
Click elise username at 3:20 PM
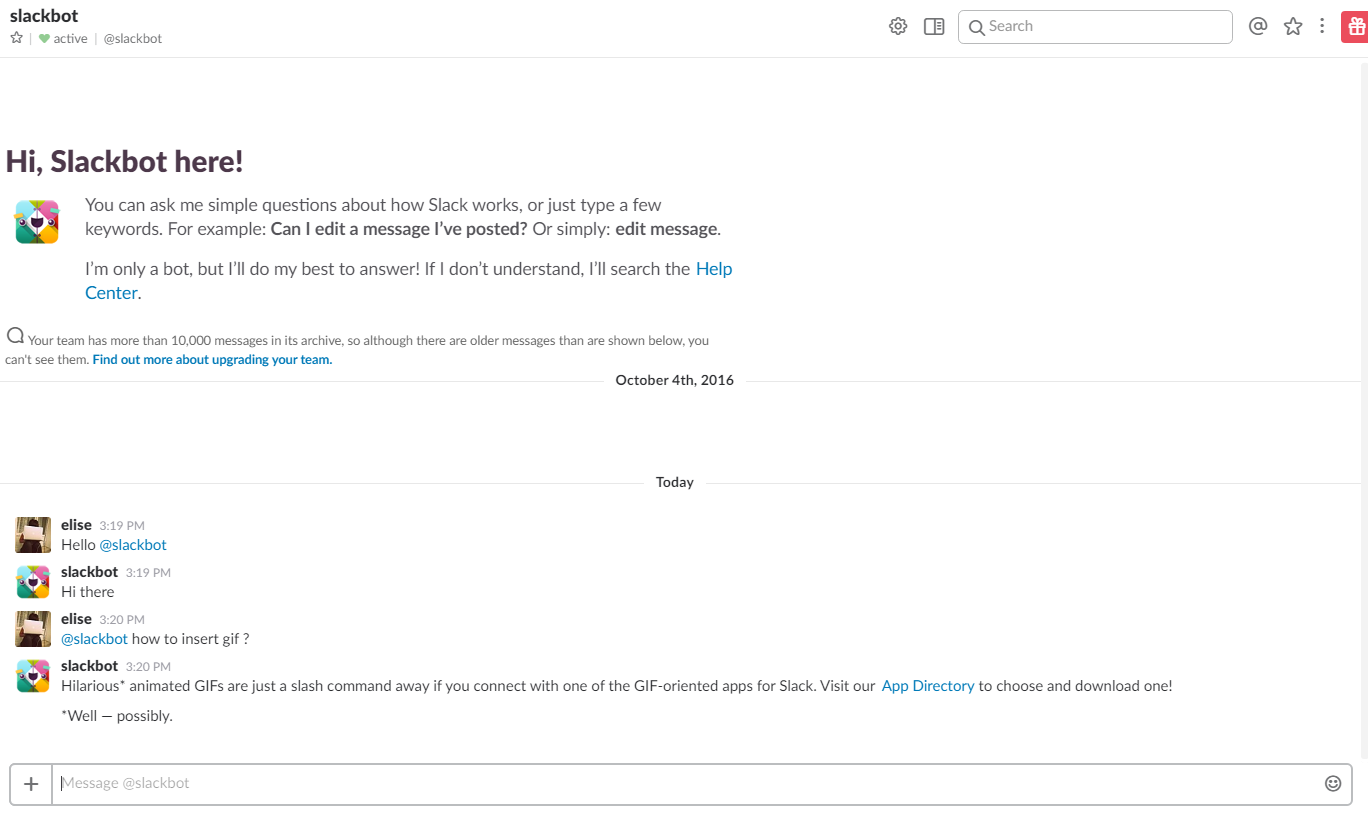[76, 619]
